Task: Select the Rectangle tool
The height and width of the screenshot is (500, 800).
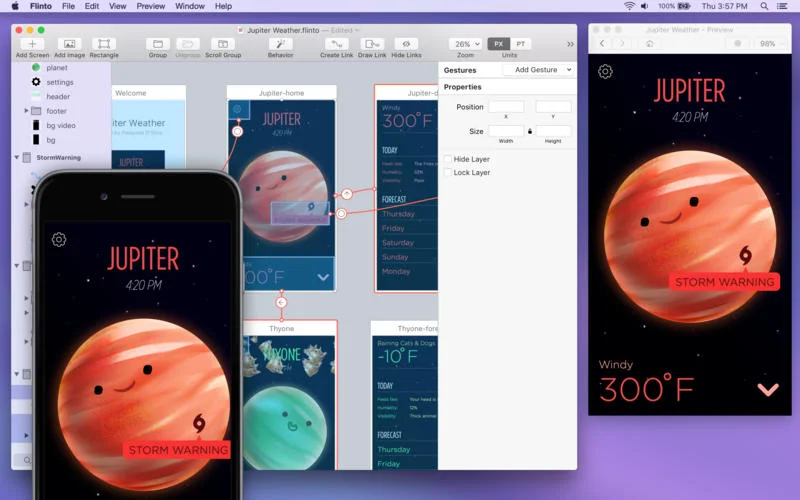Action: [x=104, y=44]
